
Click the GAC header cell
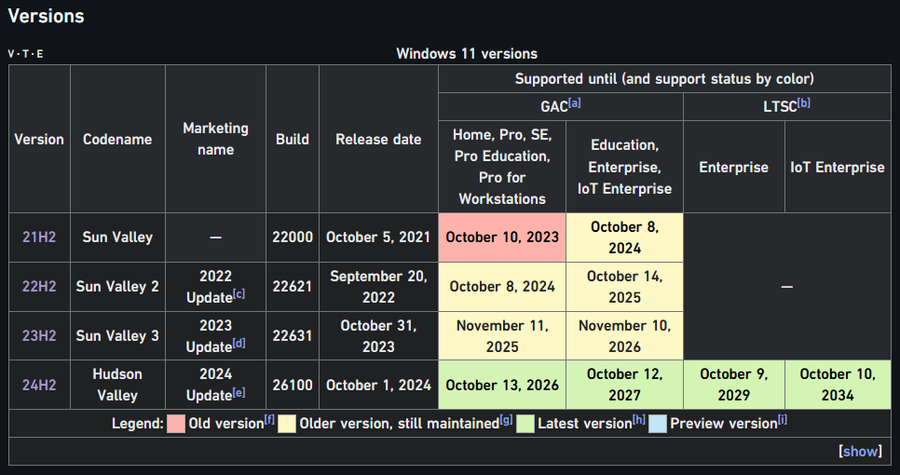[x=561, y=106]
